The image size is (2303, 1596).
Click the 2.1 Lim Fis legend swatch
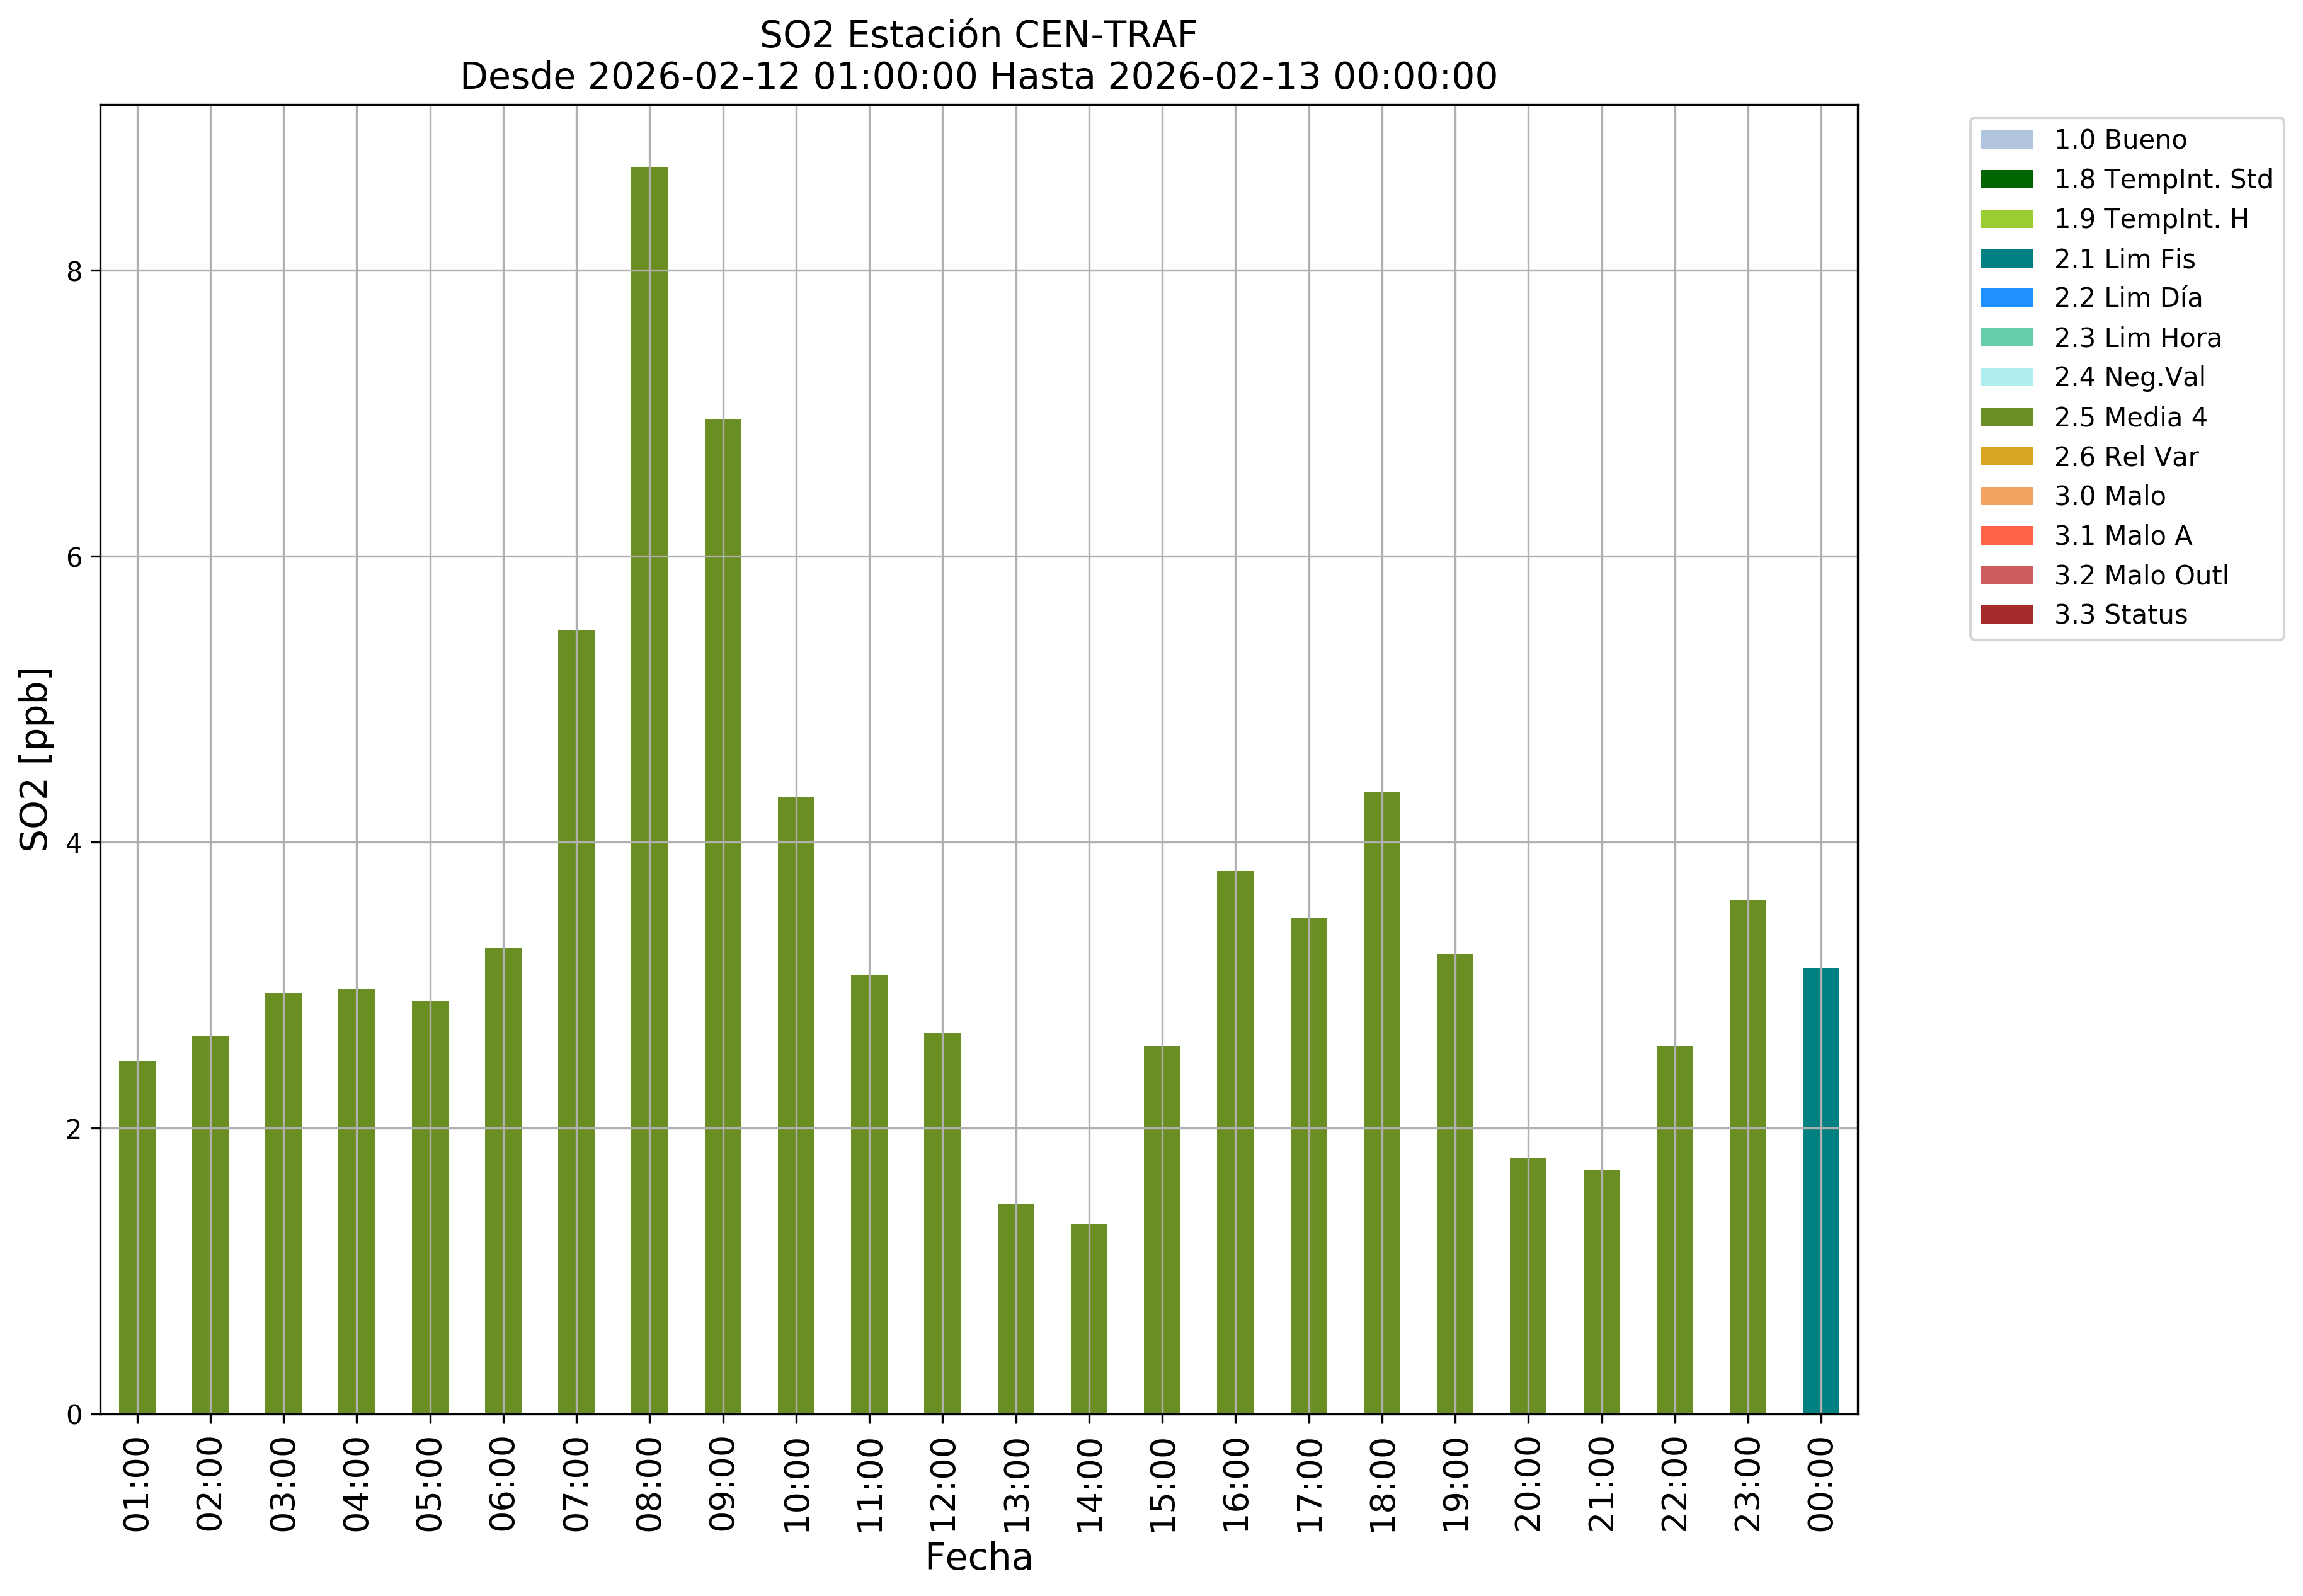pos(2006,259)
